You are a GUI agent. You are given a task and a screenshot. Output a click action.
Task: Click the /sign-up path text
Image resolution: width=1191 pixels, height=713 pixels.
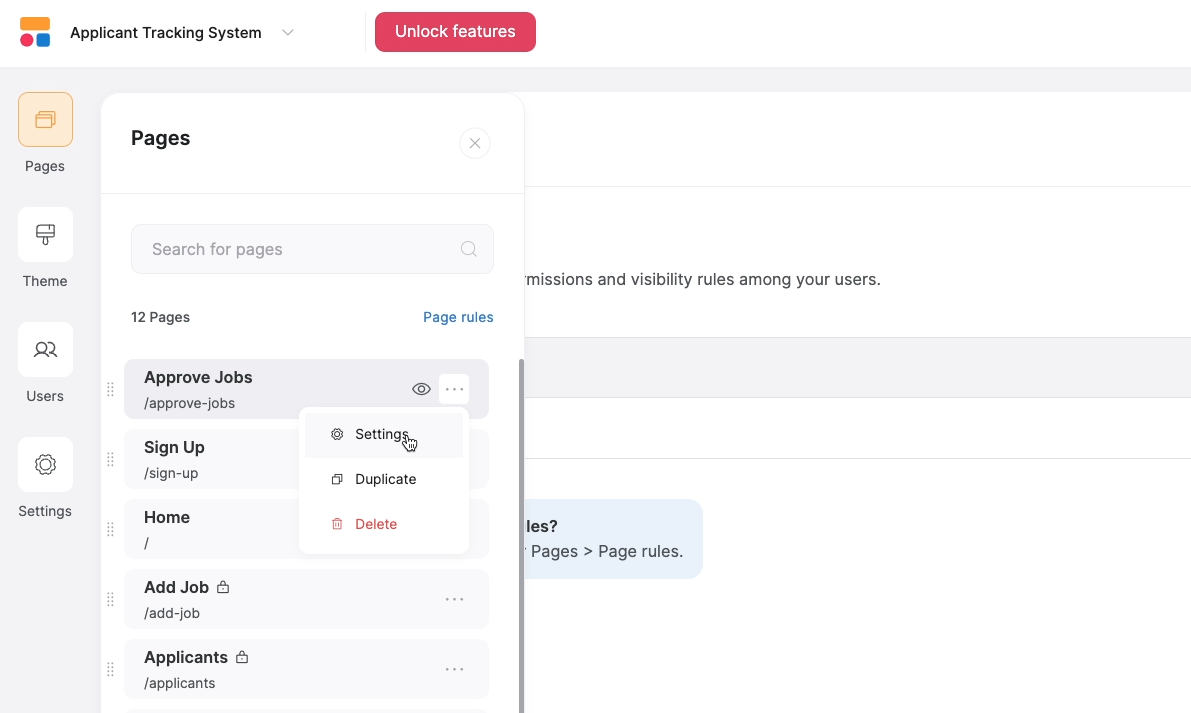[171, 473]
